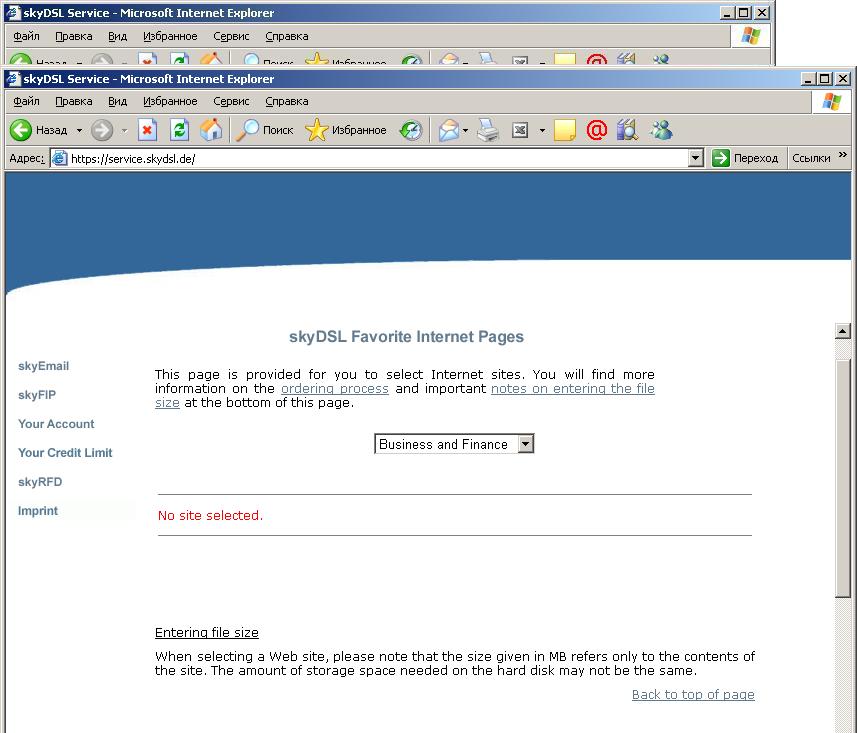857x733 pixels.
Task: Open skyEmail in sidebar
Action: click(x=43, y=366)
